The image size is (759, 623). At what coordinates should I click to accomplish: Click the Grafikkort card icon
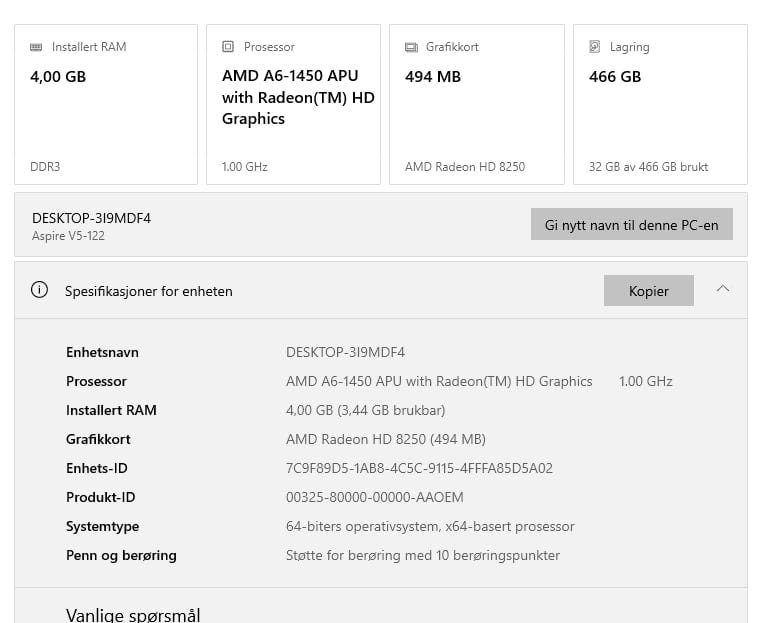pyautogui.click(x=411, y=47)
